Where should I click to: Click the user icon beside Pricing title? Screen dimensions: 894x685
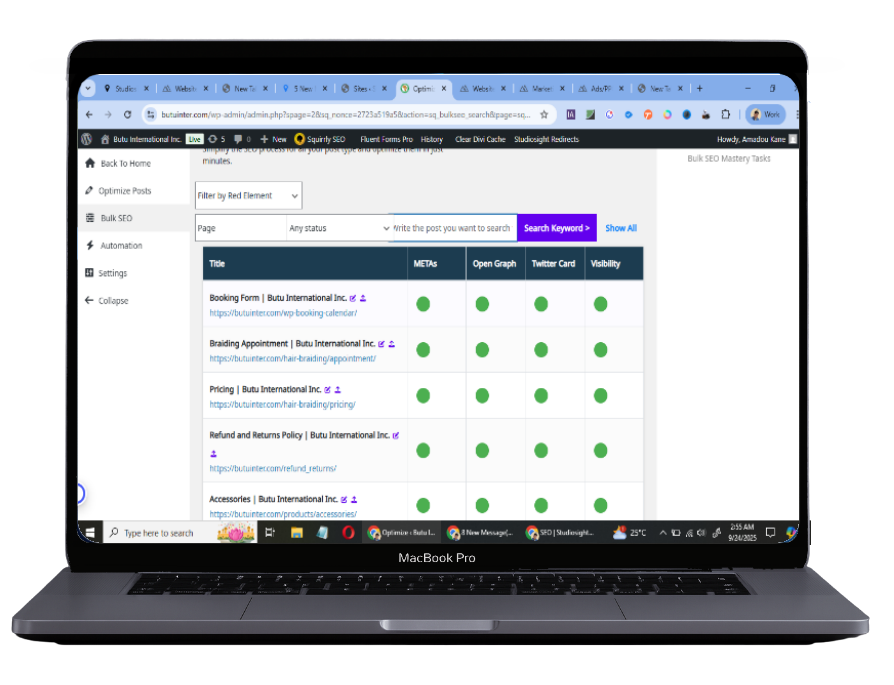point(338,390)
